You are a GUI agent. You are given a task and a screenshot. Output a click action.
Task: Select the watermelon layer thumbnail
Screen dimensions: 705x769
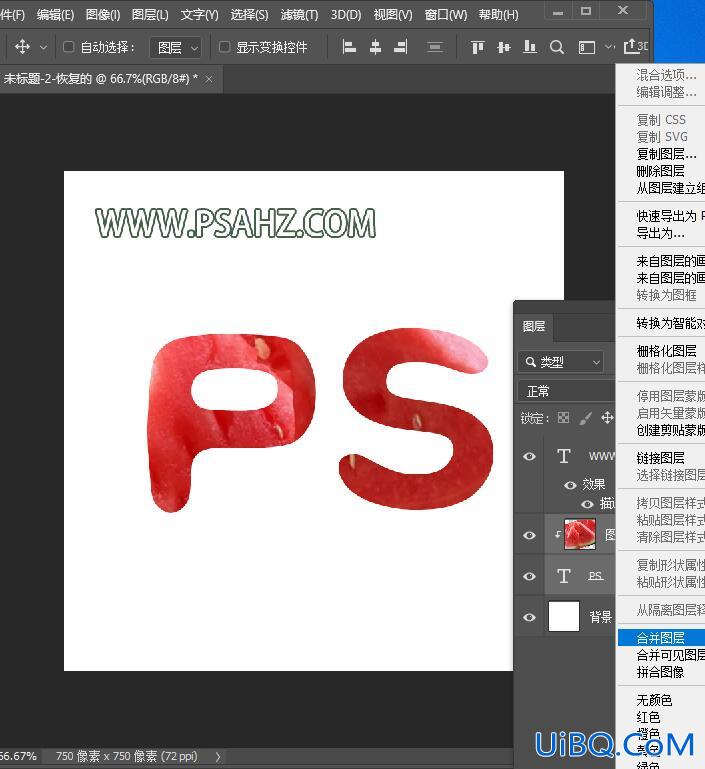(x=579, y=534)
